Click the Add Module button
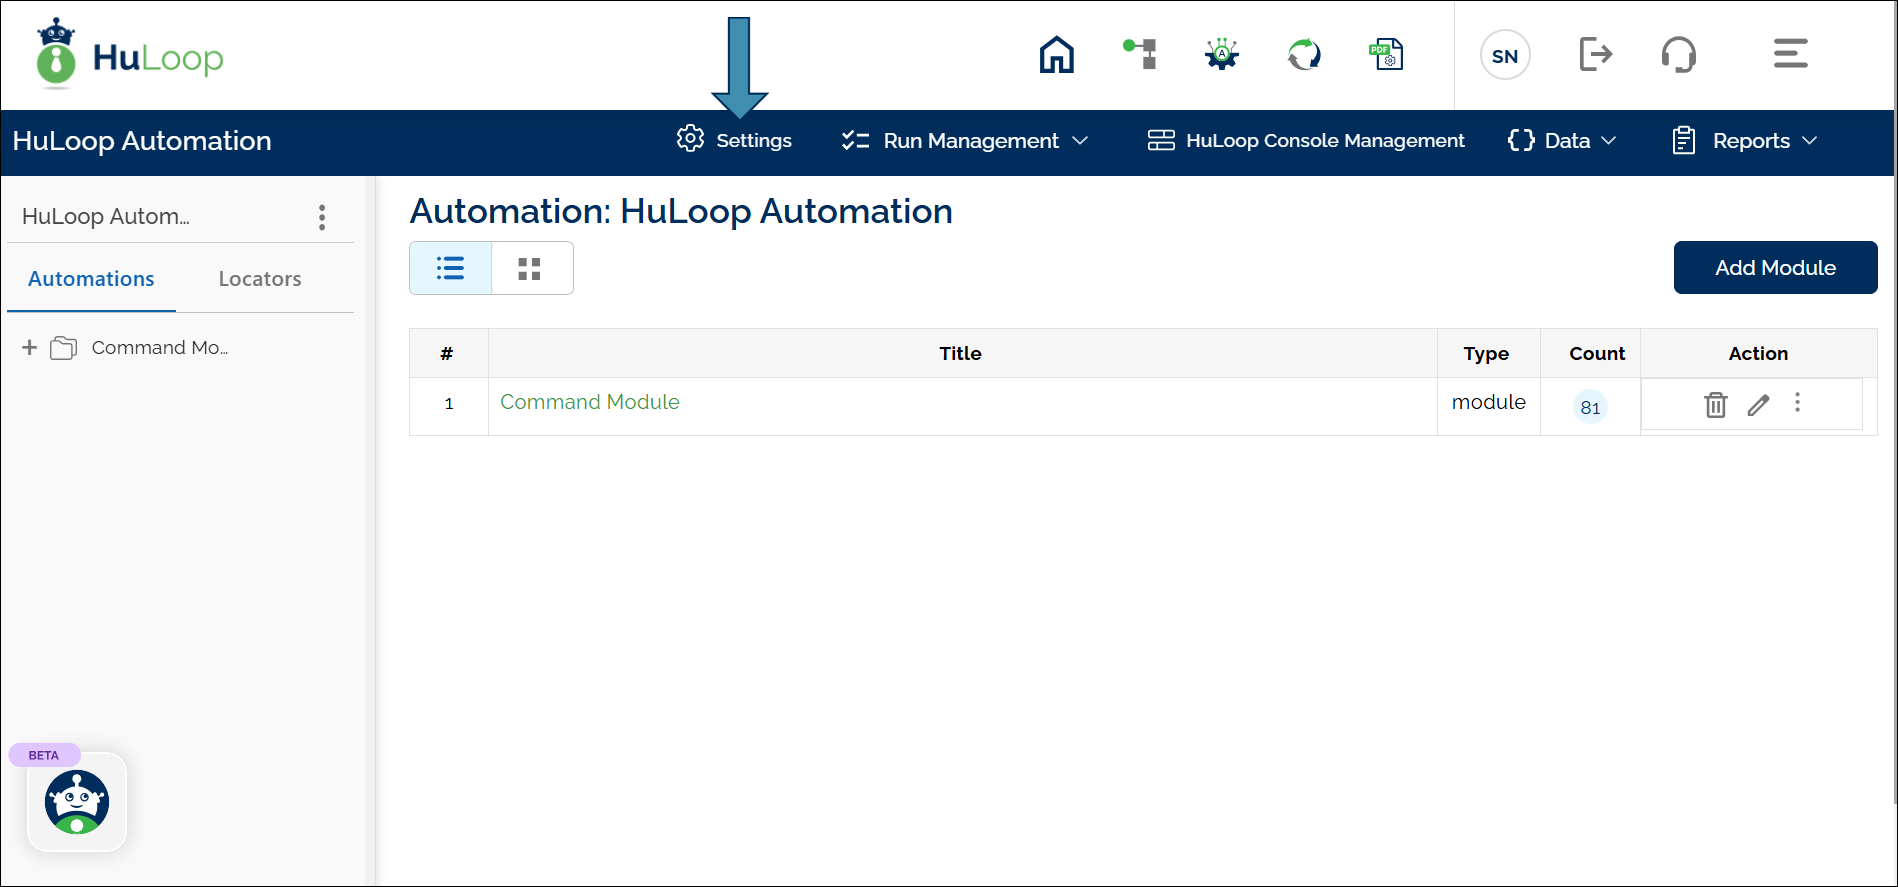 point(1775,268)
